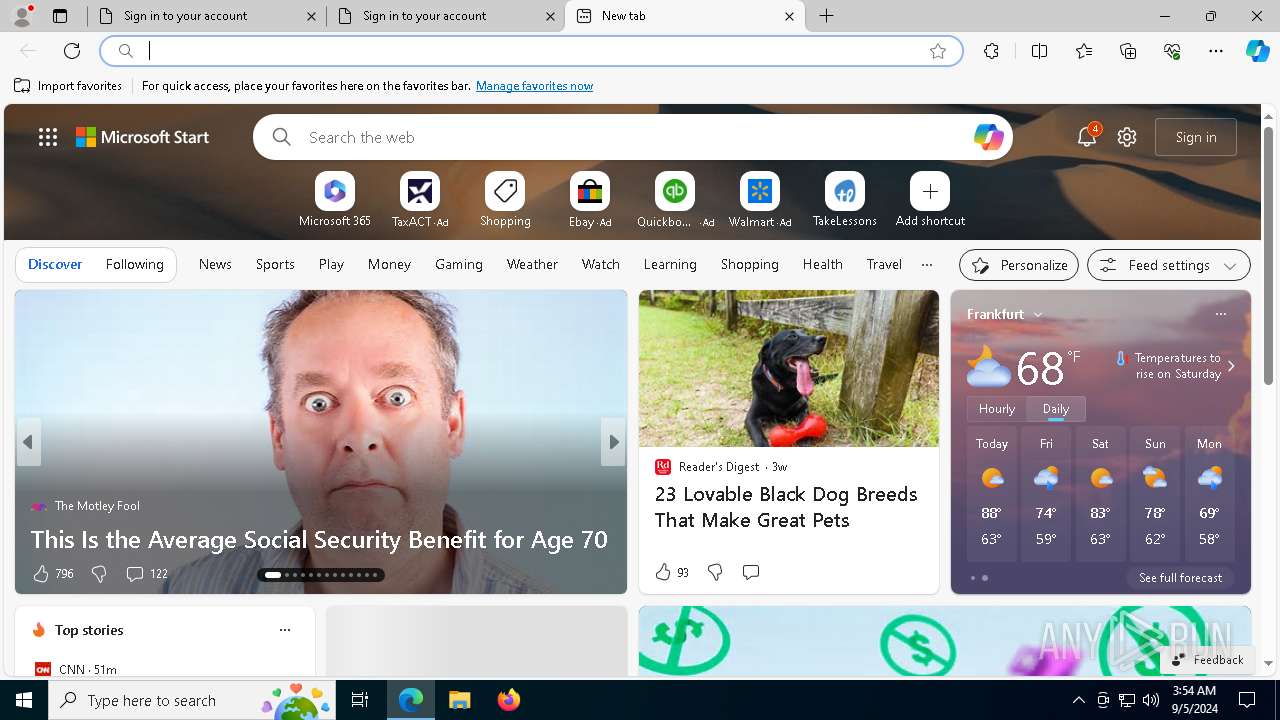The image size is (1280, 720).
Task: Open the Feedback button
Action: point(1207,659)
